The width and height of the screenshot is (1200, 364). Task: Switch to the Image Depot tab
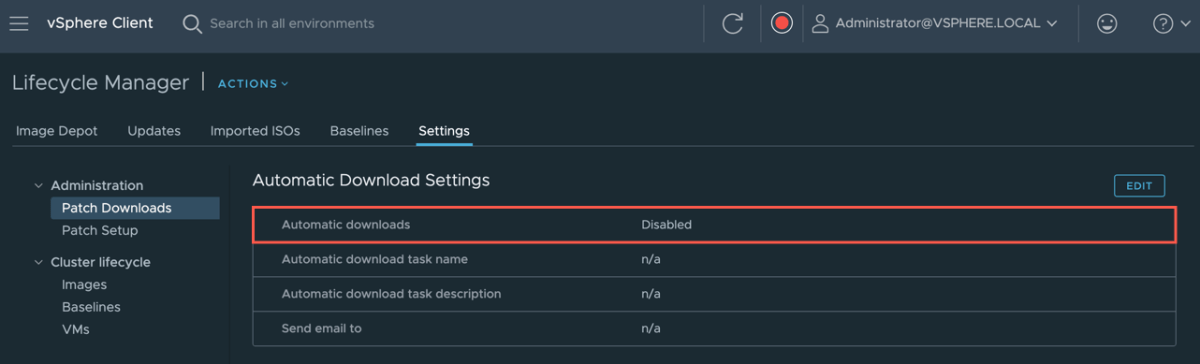tap(56, 131)
